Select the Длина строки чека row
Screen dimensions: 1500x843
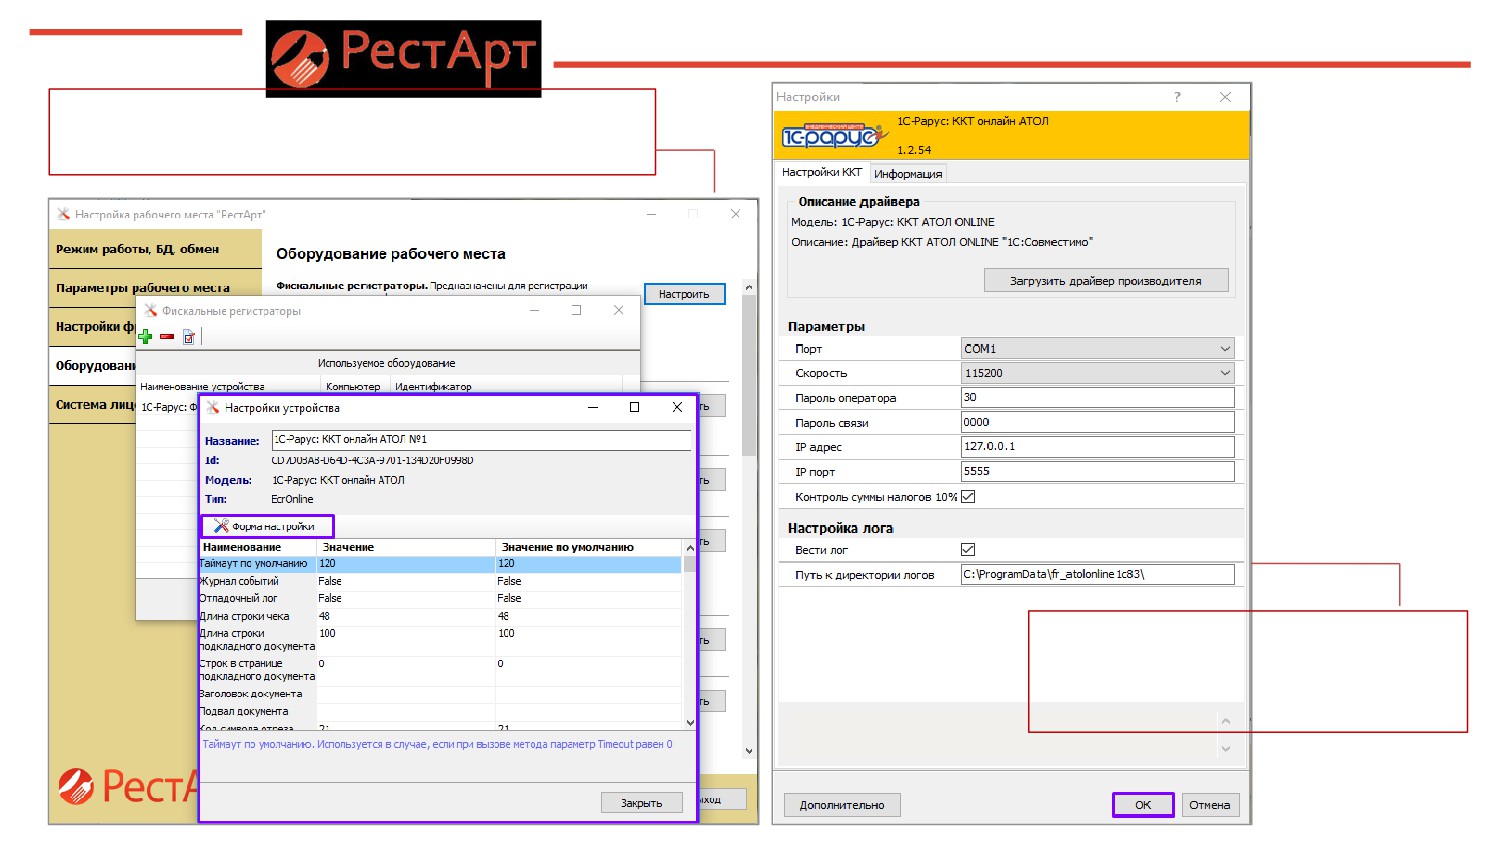441,616
